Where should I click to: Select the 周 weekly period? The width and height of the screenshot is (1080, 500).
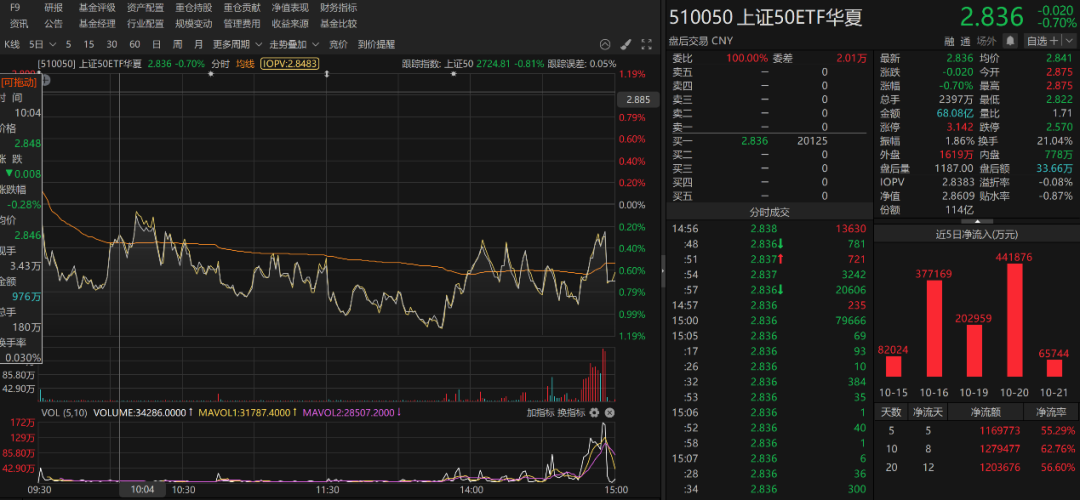178,44
